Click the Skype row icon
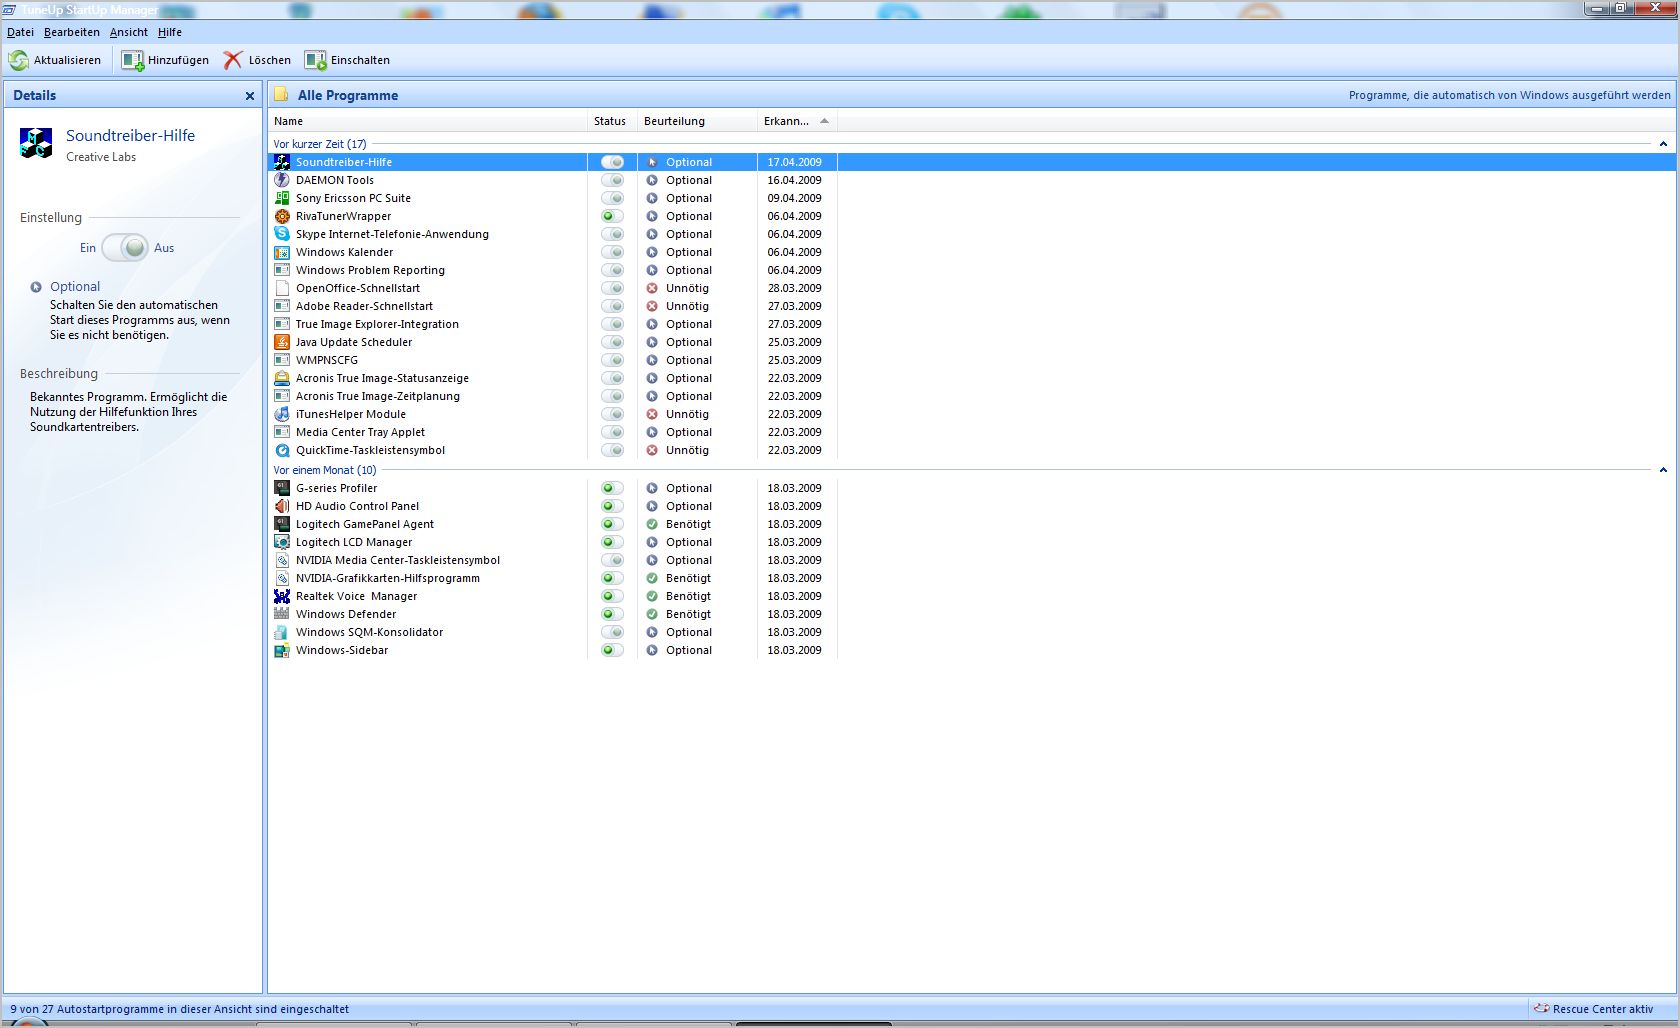 point(282,234)
